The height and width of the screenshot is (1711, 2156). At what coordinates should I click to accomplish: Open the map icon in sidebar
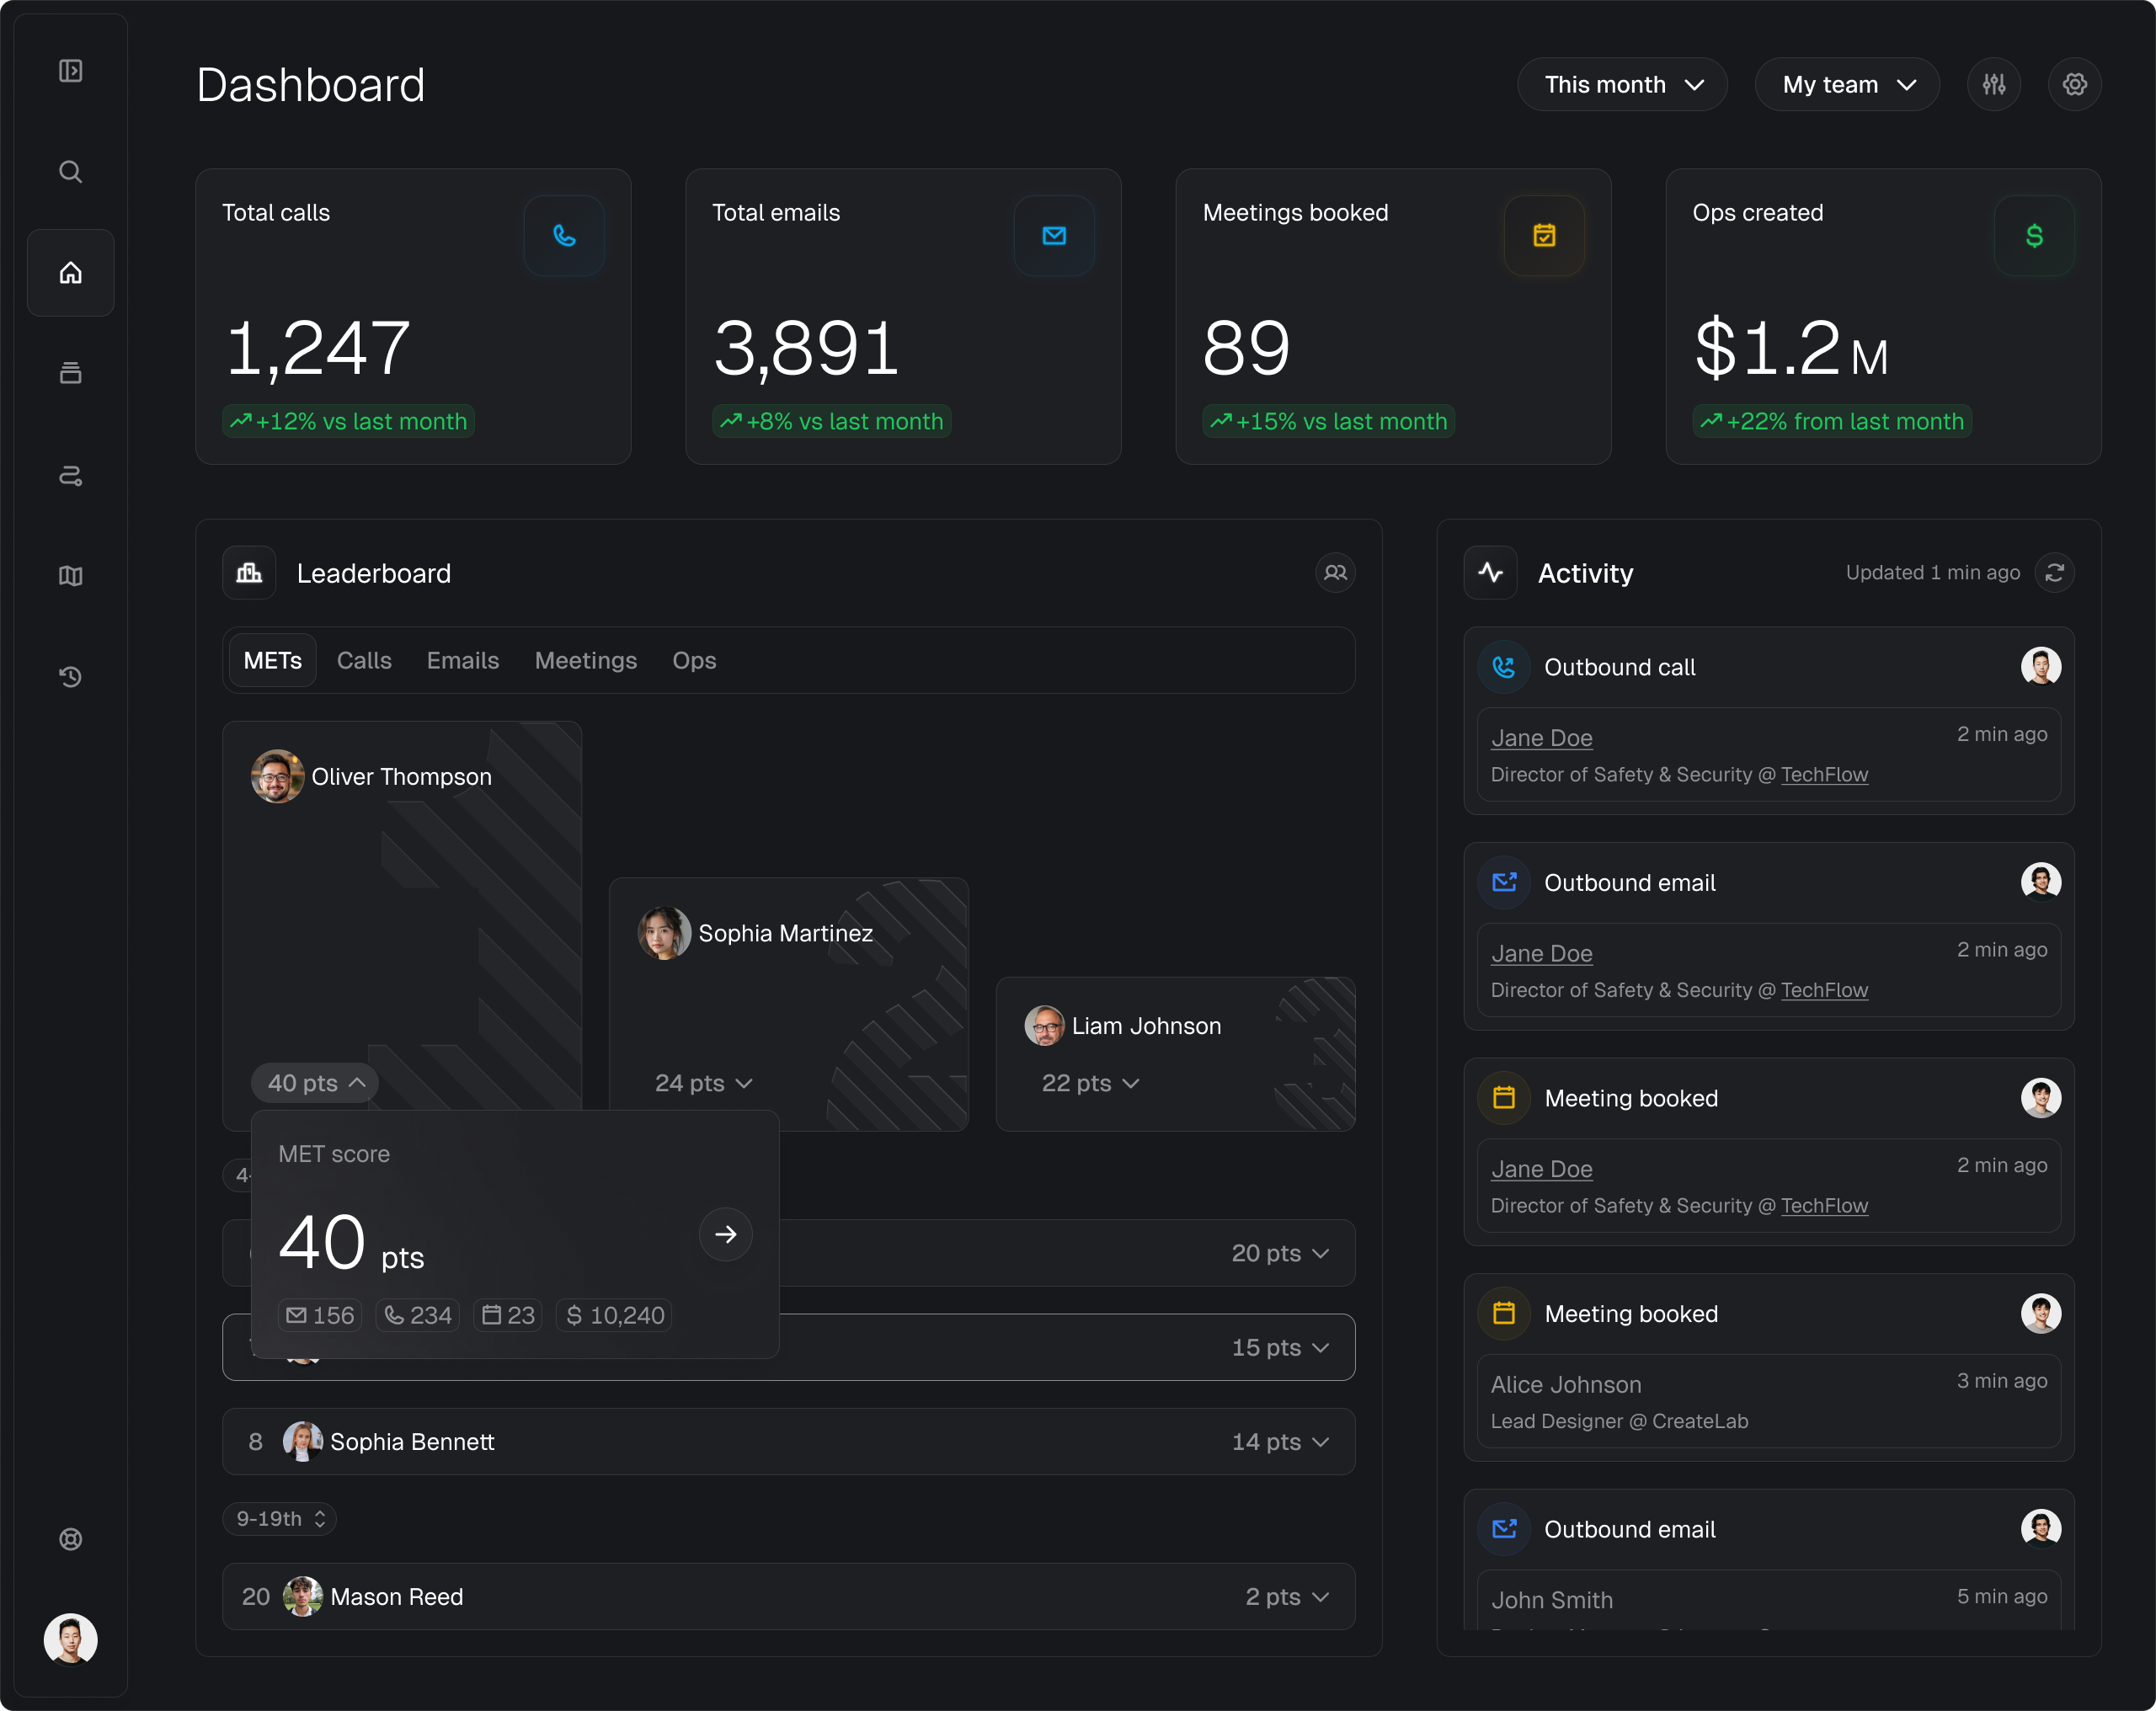click(x=70, y=576)
